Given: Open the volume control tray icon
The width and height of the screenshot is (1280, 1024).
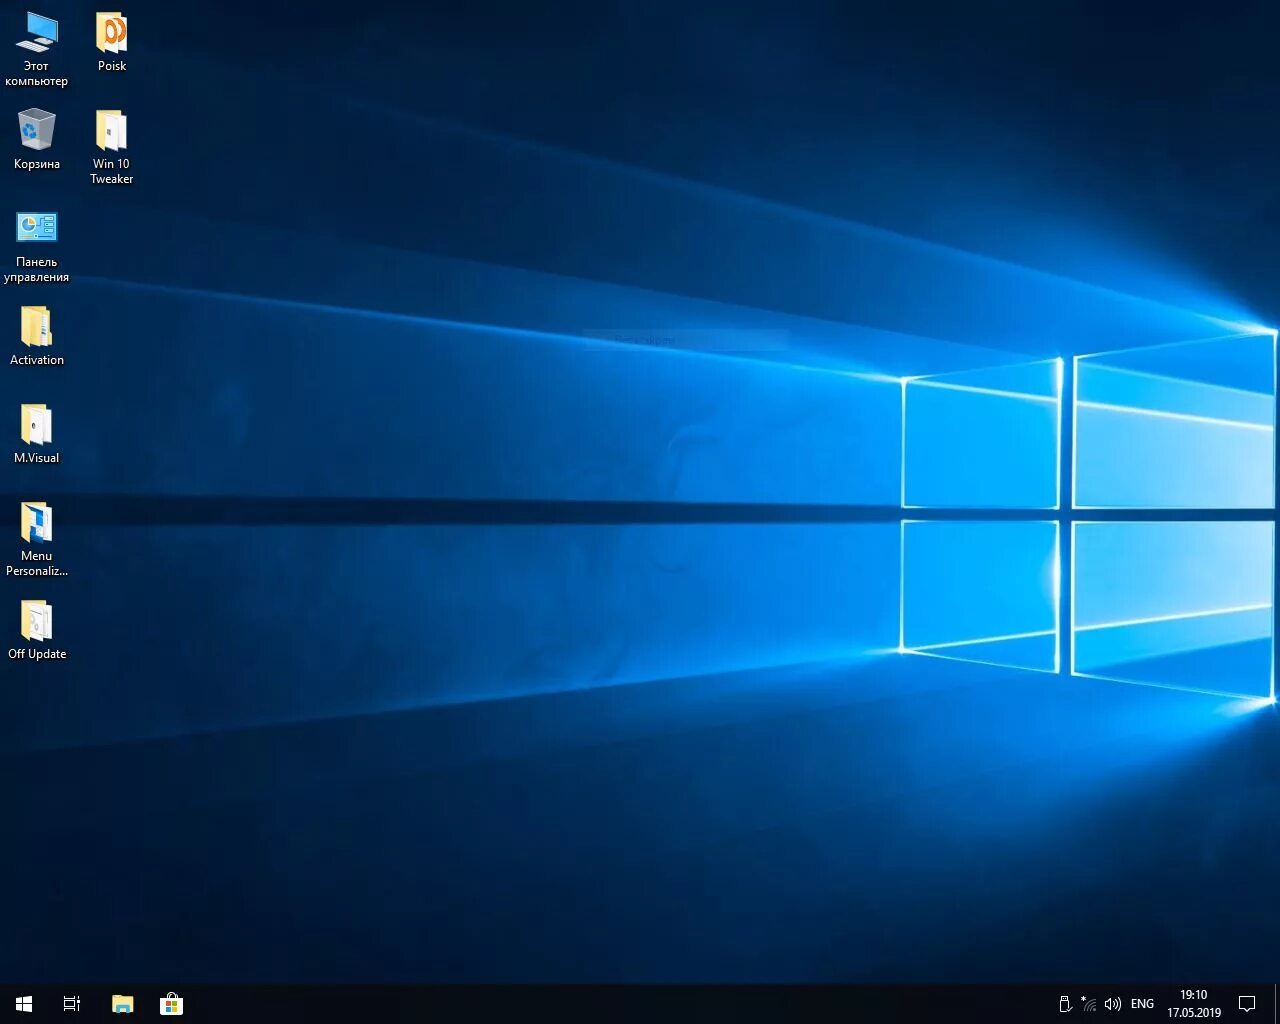Looking at the screenshot, I should click(1113, 1004).
